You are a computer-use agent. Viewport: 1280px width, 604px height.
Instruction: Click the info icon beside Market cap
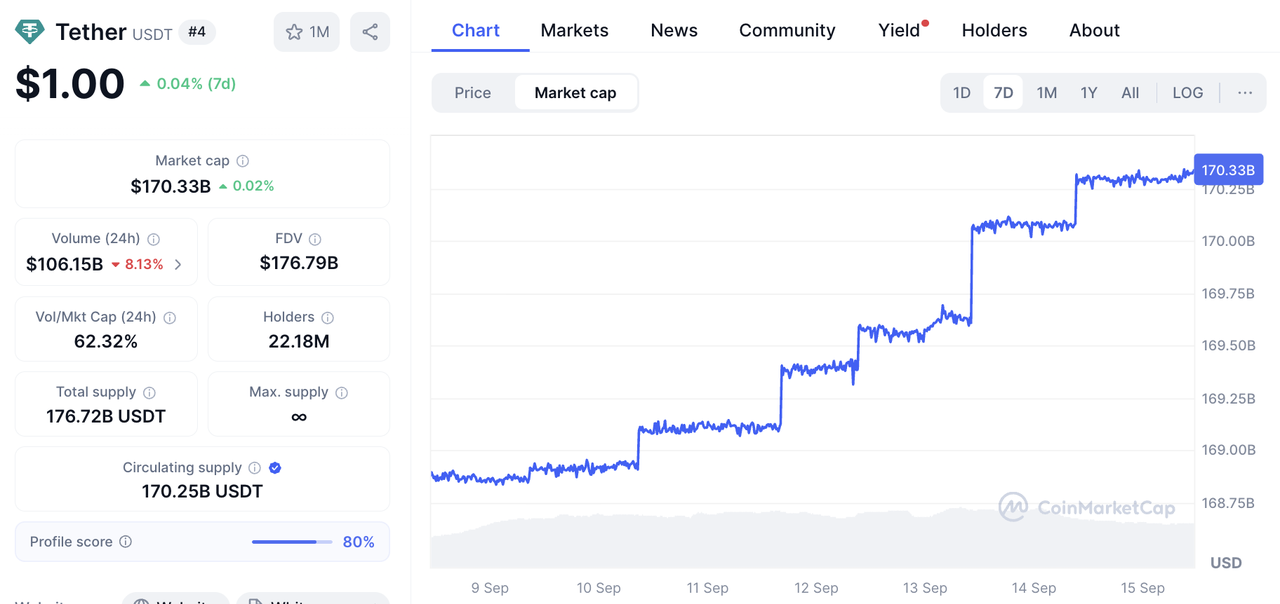[243, 161]
